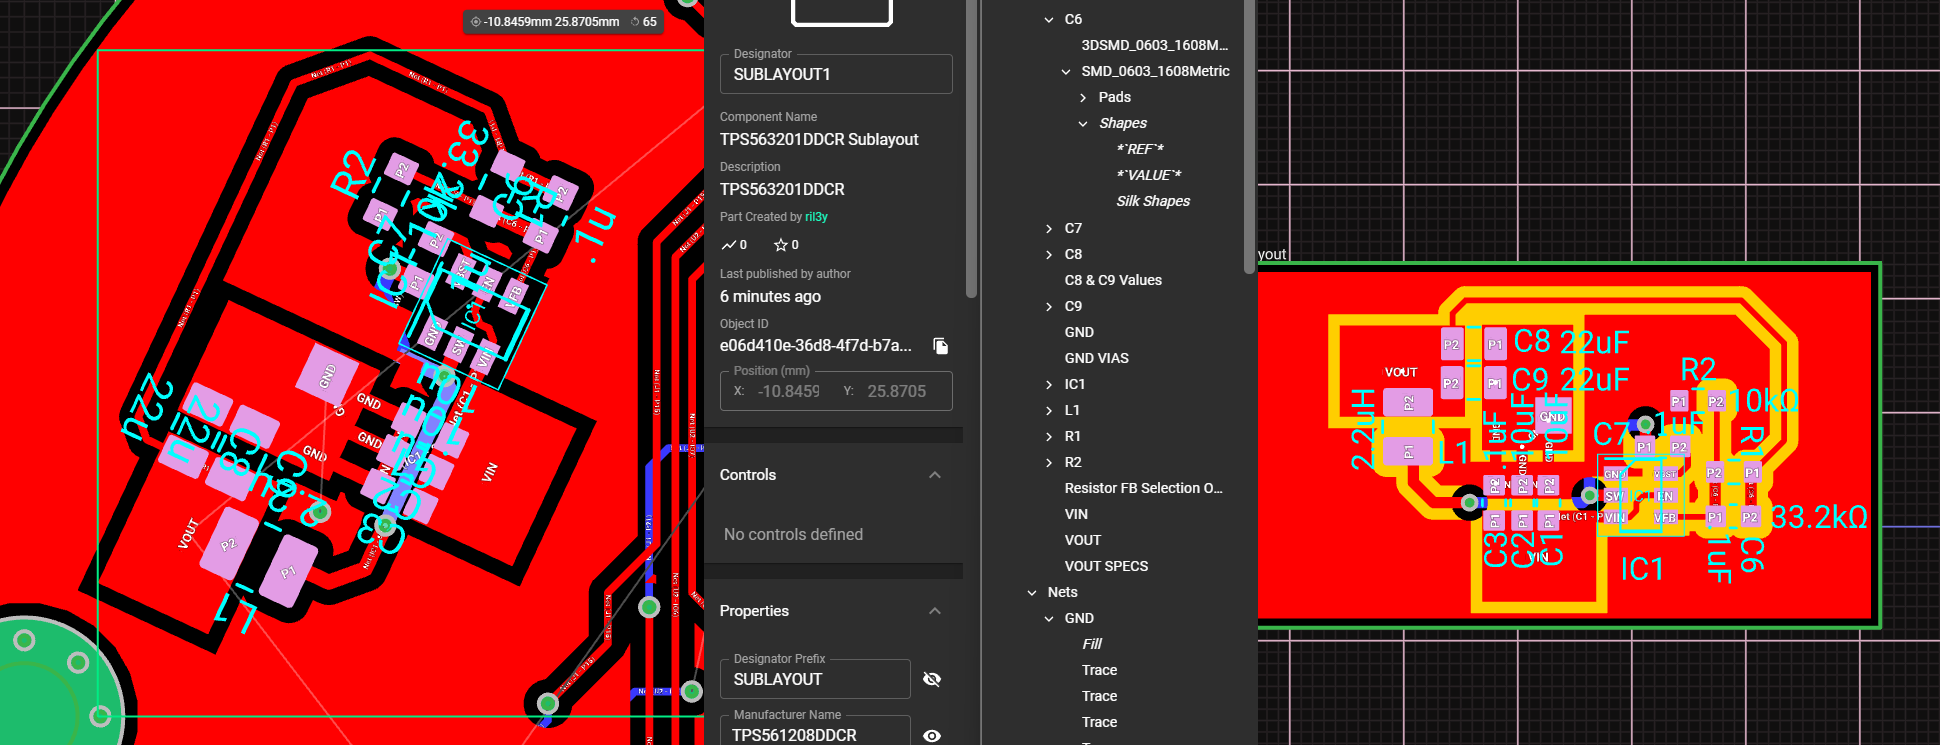Edit the Position X value field

point(789,391)
